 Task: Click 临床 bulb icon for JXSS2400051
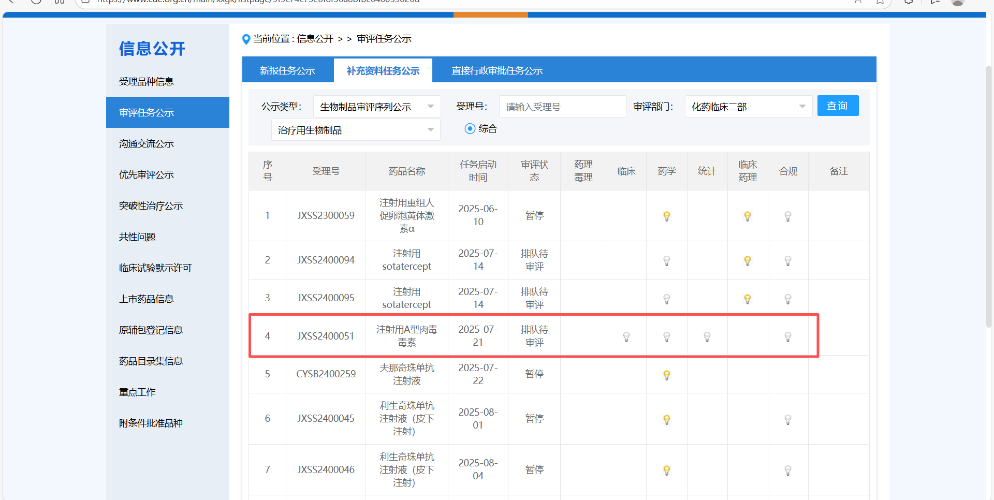click(x=626, y=337)
